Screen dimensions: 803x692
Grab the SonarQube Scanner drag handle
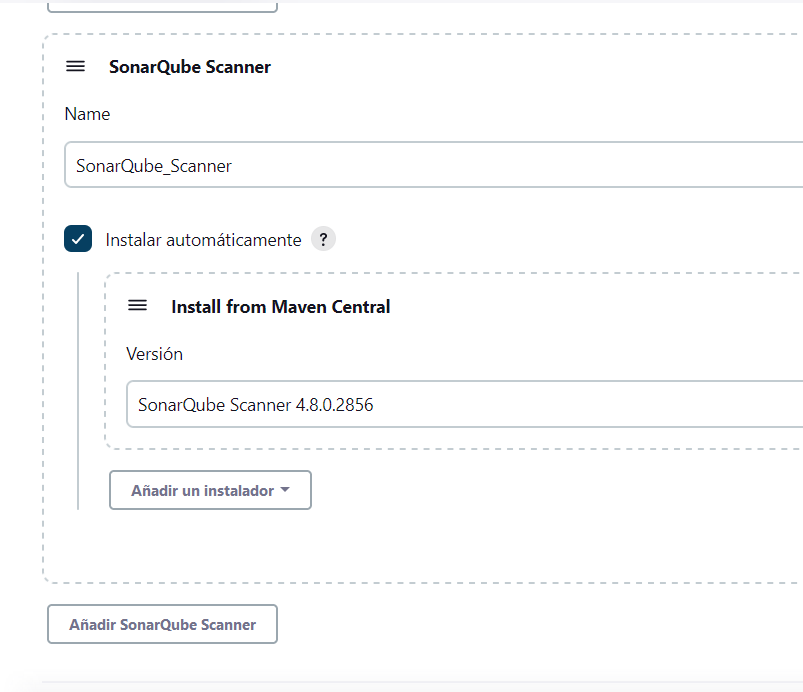coord(75,67)
